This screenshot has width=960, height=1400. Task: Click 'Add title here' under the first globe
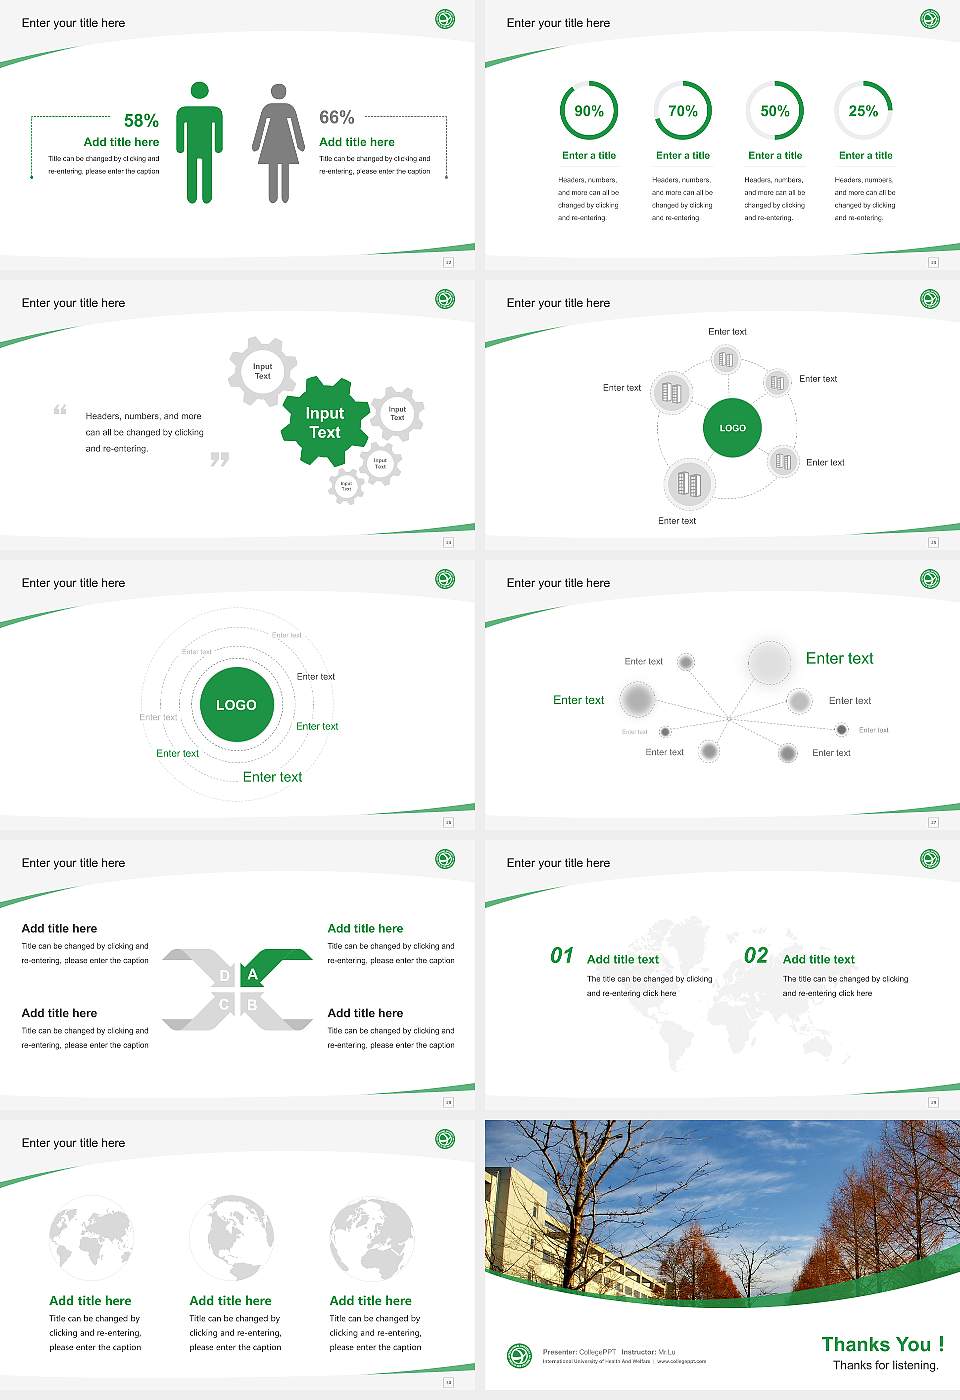tap(90, 1301)
